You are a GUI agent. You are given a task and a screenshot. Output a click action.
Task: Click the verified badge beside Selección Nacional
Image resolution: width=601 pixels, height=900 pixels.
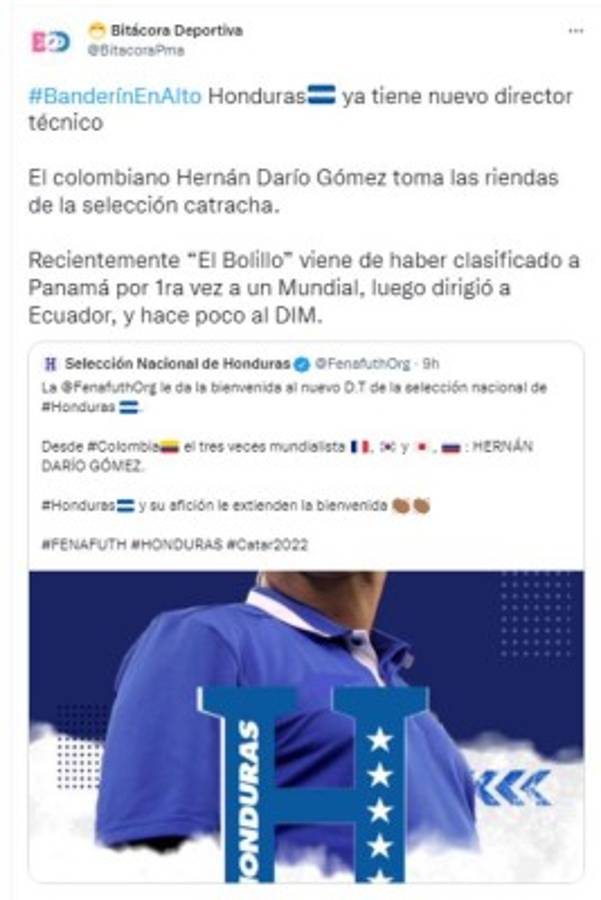(x=302, y=364)
